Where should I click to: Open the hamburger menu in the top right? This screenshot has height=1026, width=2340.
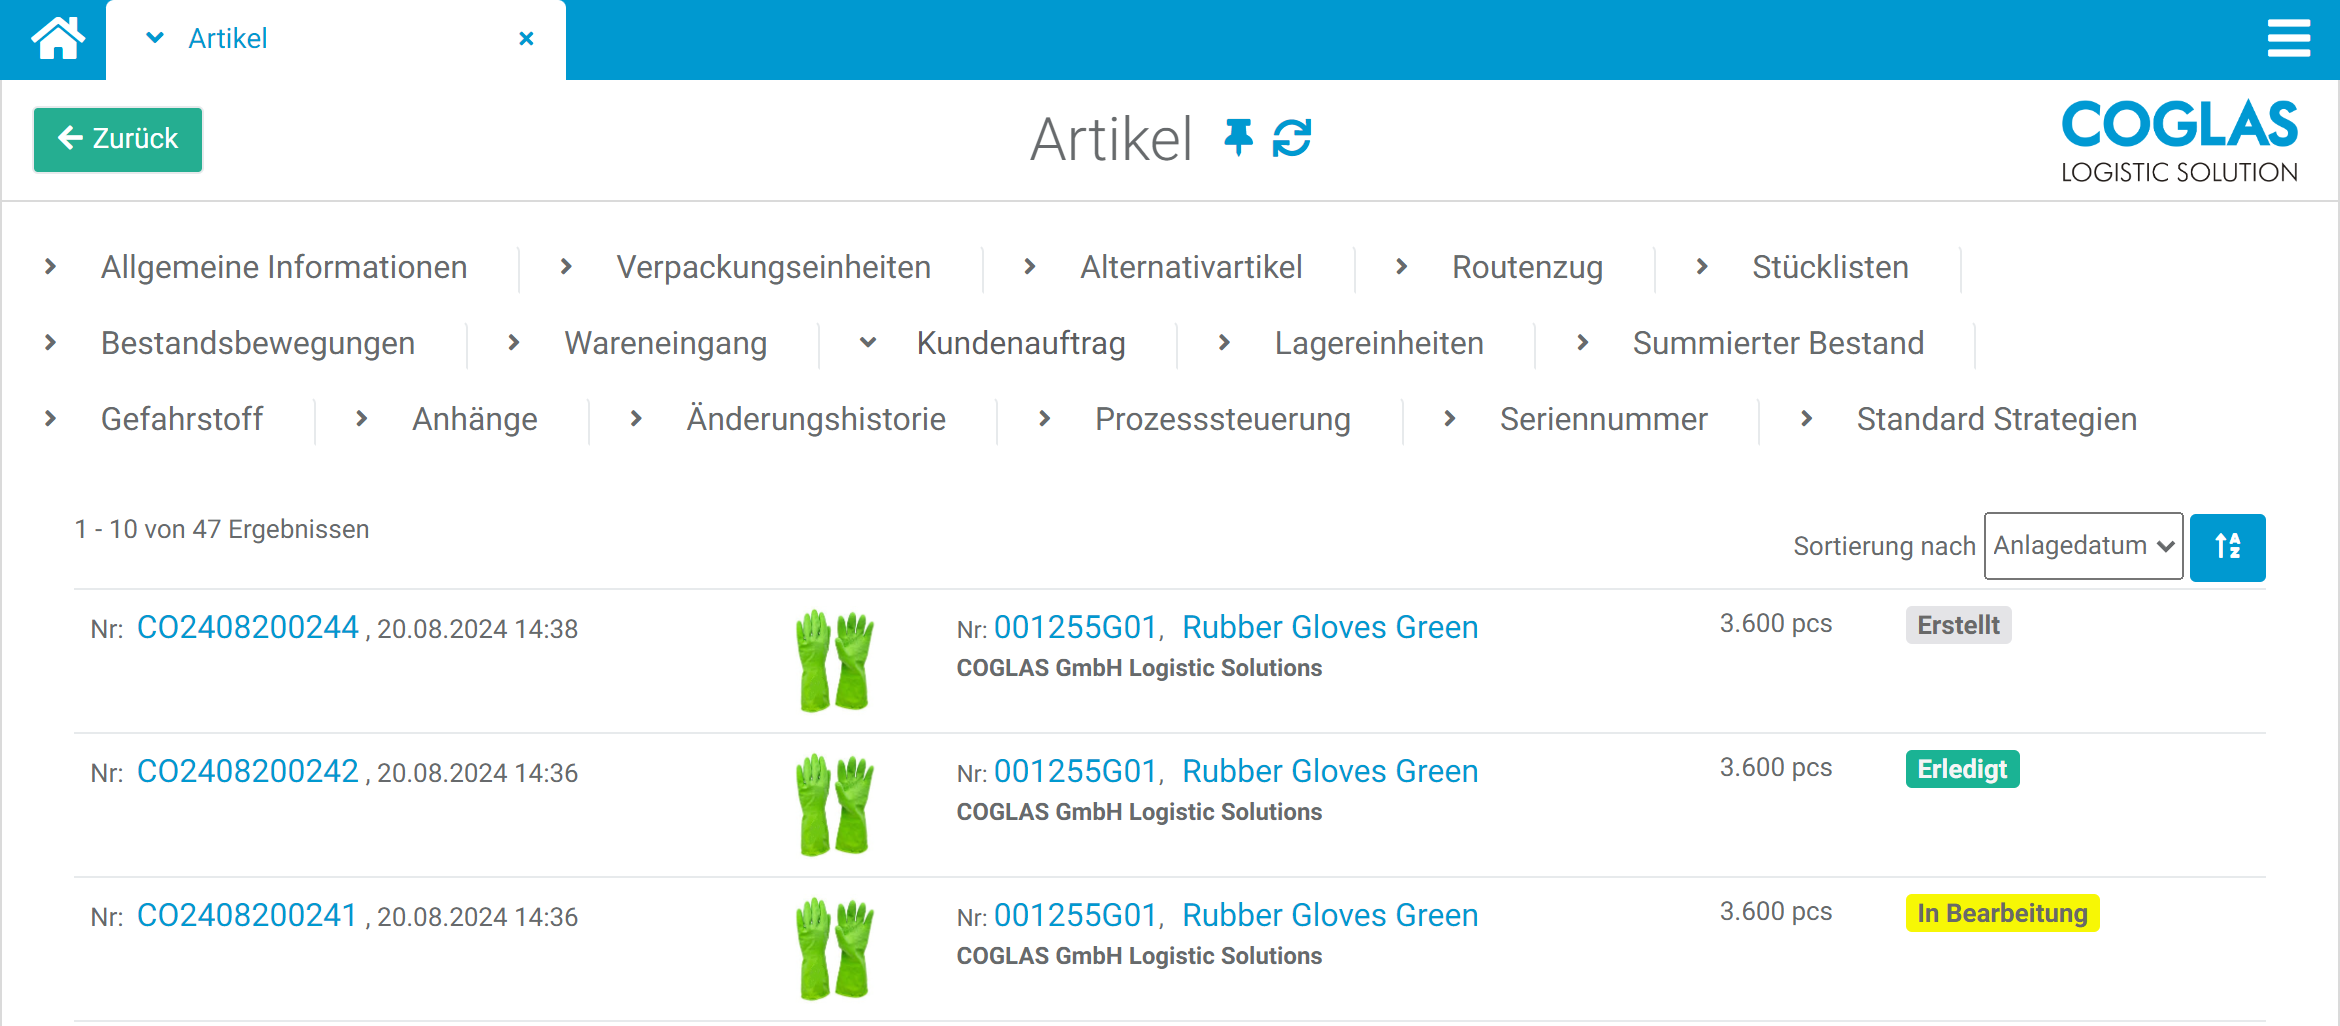[2289, 38]
